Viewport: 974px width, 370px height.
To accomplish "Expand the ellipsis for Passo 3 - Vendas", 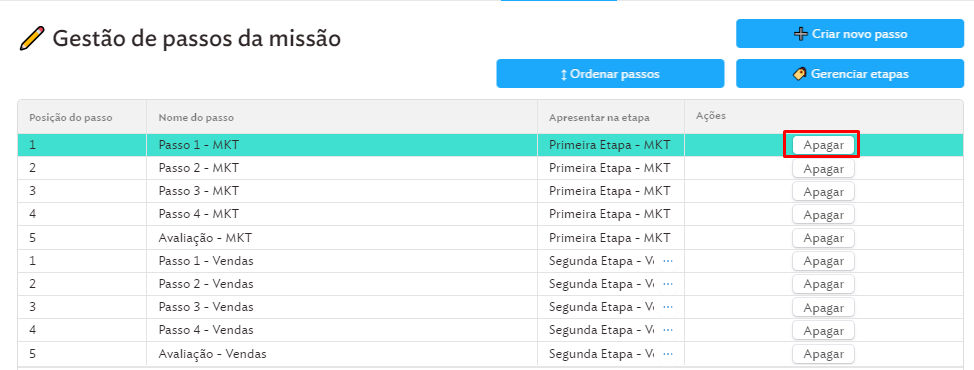I will (668, 307).
